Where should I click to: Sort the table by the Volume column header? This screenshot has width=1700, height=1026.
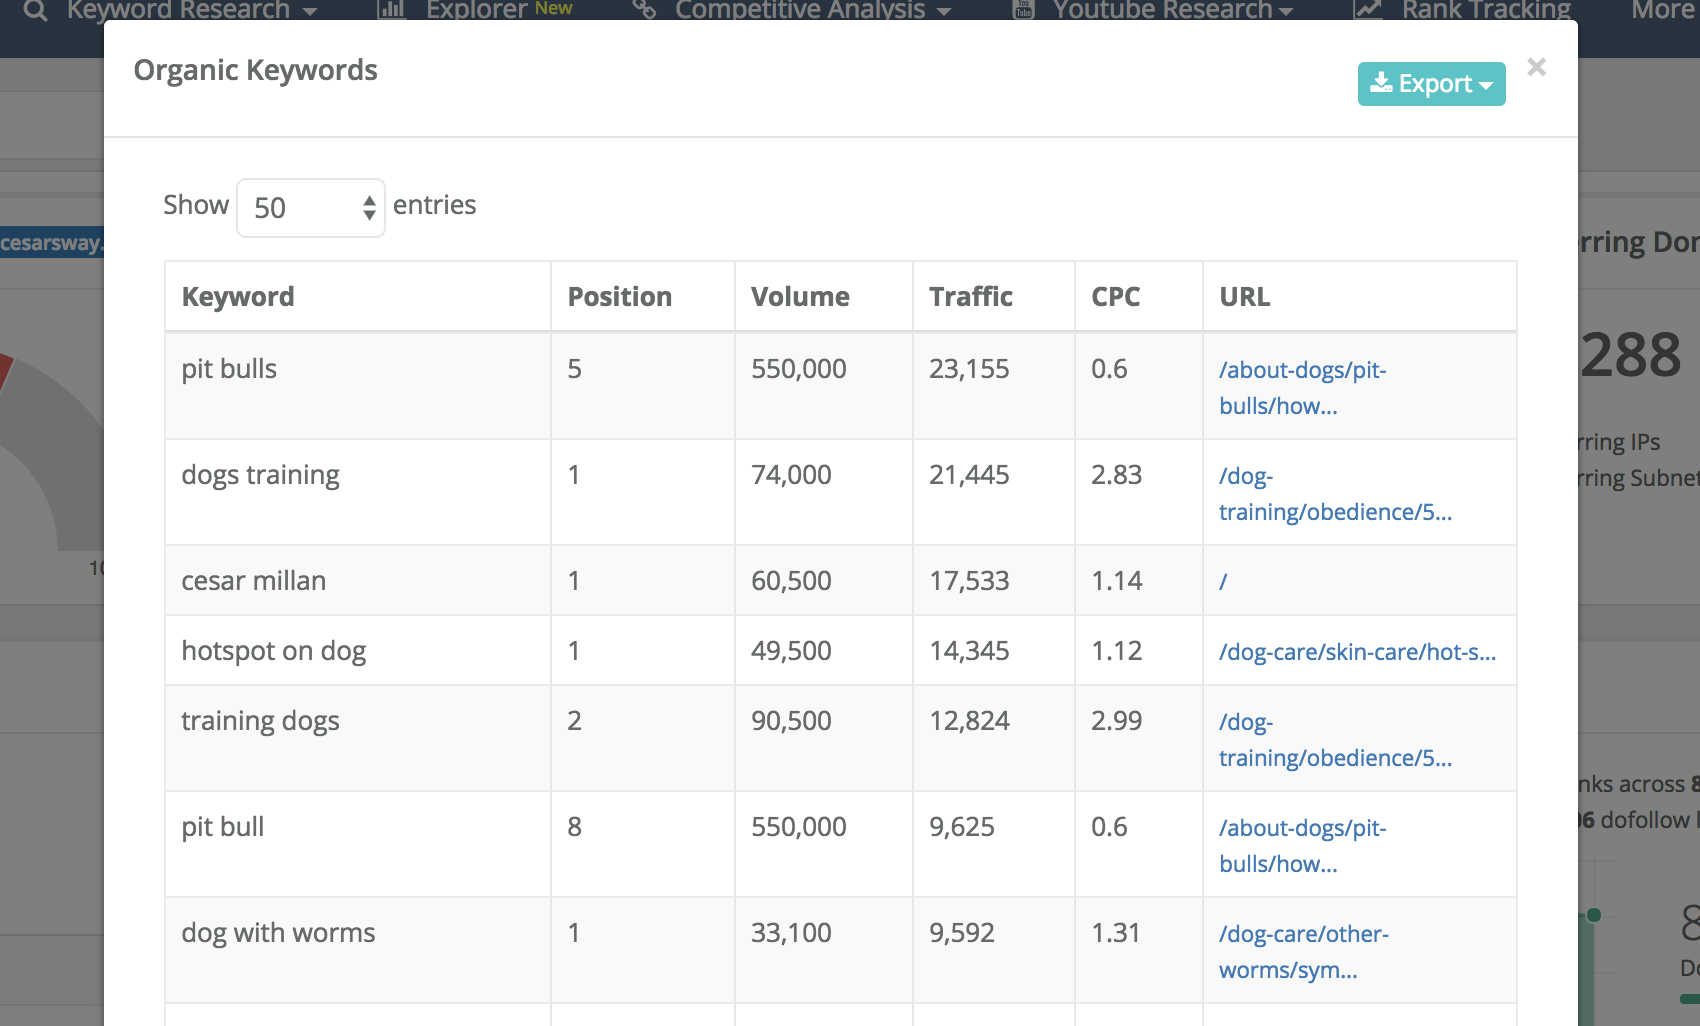(799, 296)
